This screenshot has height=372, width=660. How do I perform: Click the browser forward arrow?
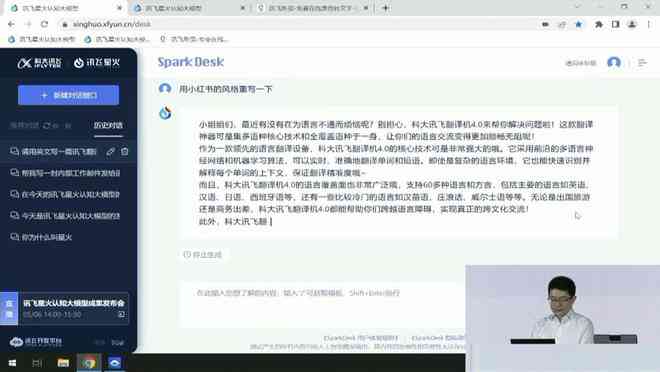[x=28, y=24]
